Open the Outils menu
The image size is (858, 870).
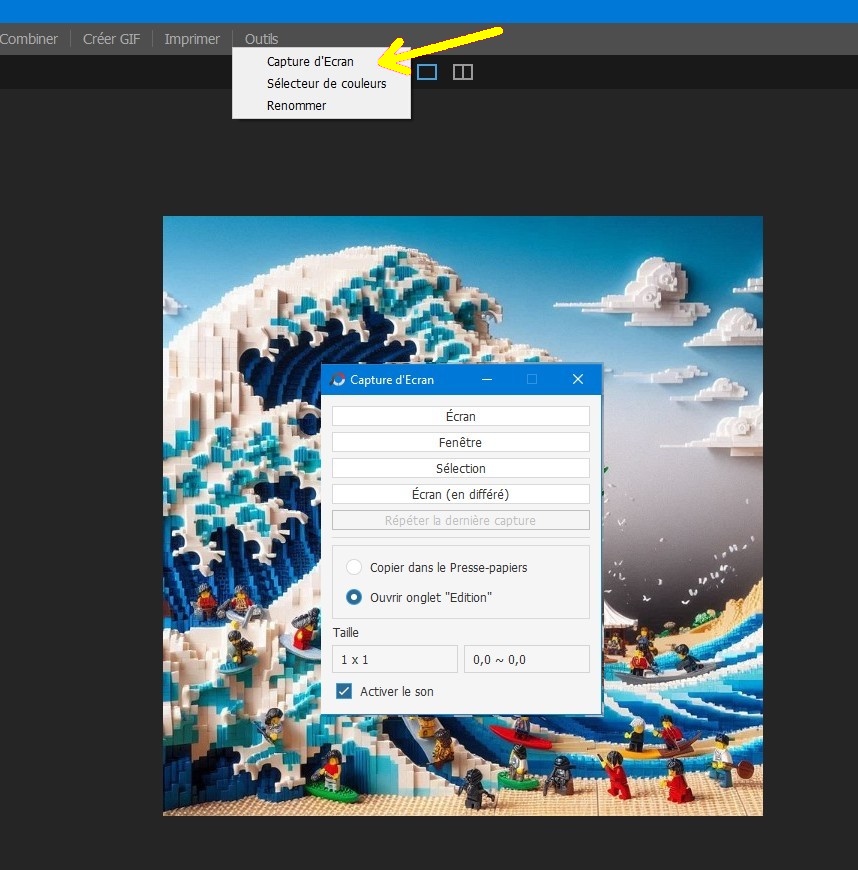coord(261,39)
